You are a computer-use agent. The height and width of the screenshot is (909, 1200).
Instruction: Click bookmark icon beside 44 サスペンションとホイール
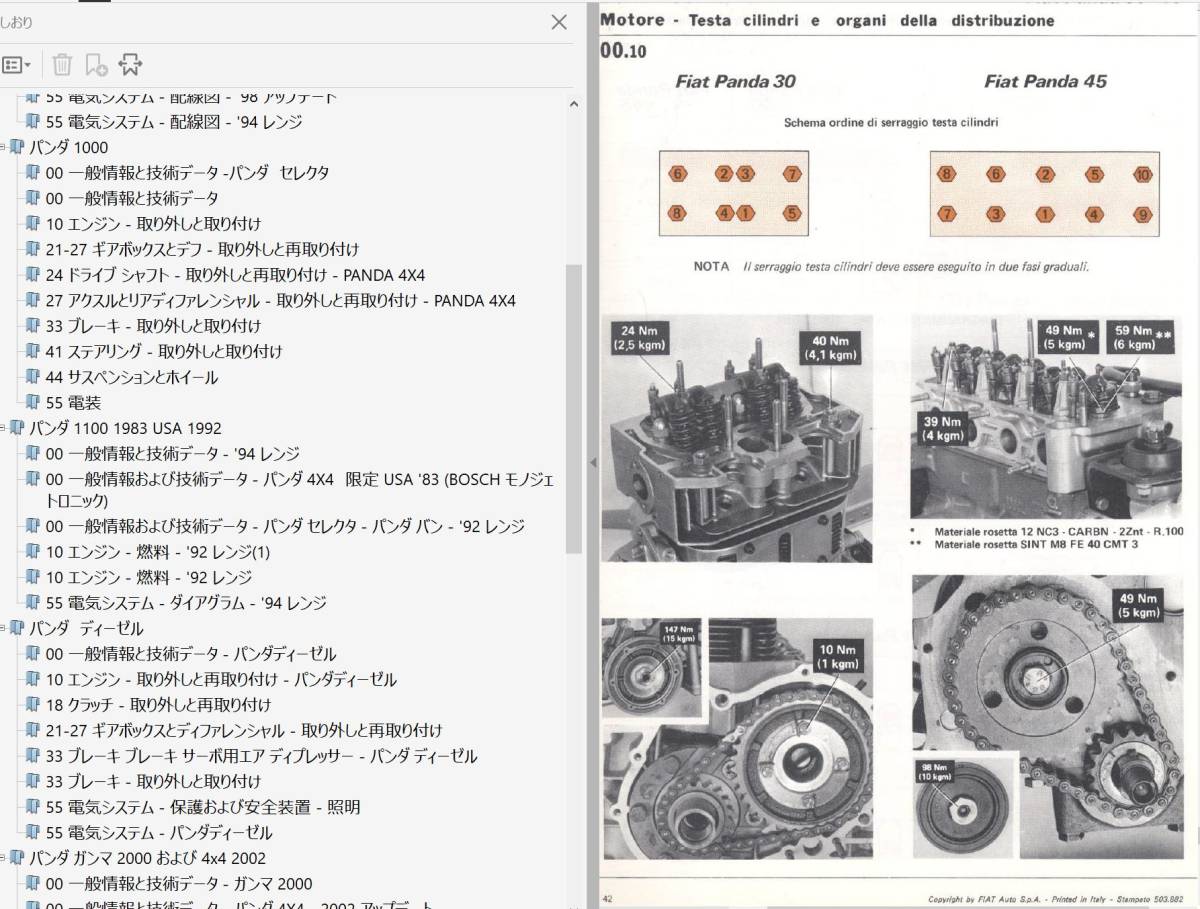pyautogui.click(x=33, y=377)
